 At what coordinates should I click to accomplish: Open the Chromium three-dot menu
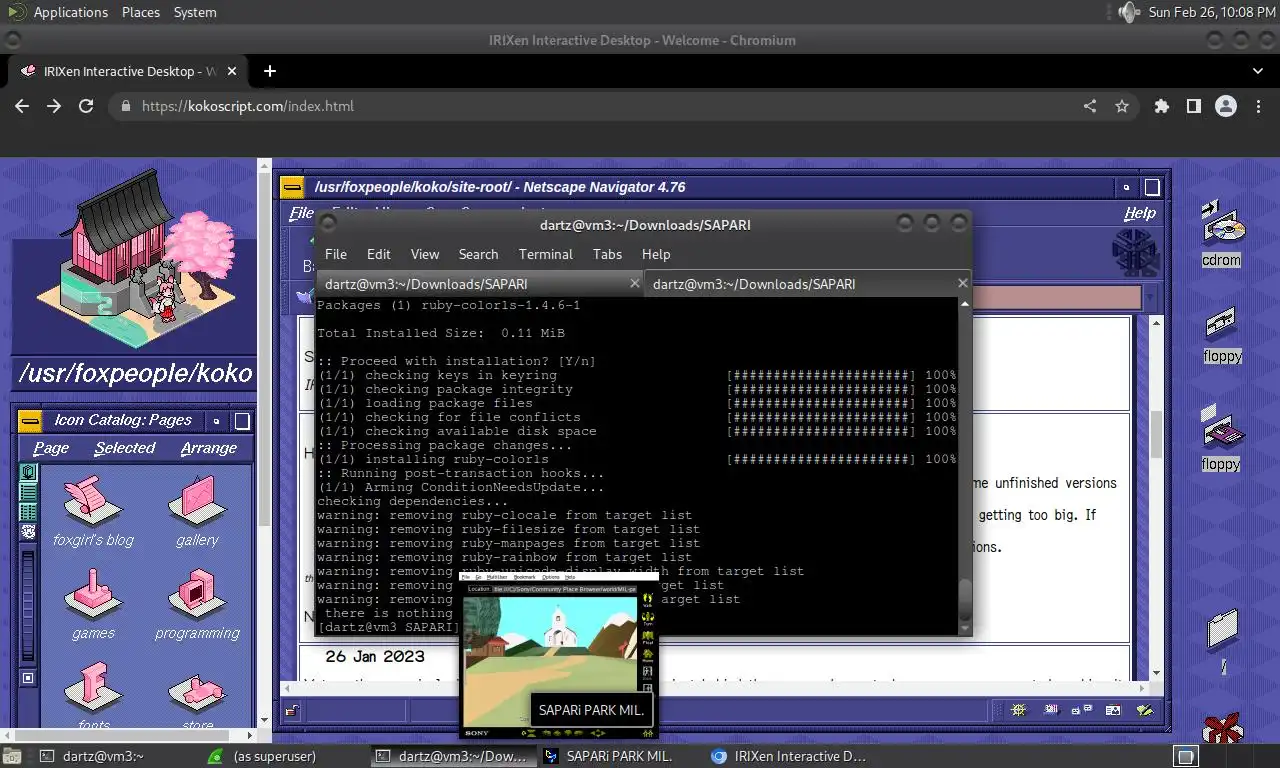[1258, 106]
